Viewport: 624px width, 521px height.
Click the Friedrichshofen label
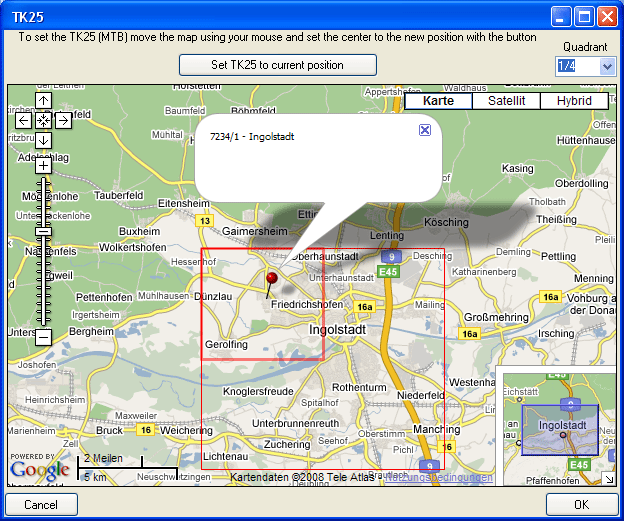click(x=307, y=304)
